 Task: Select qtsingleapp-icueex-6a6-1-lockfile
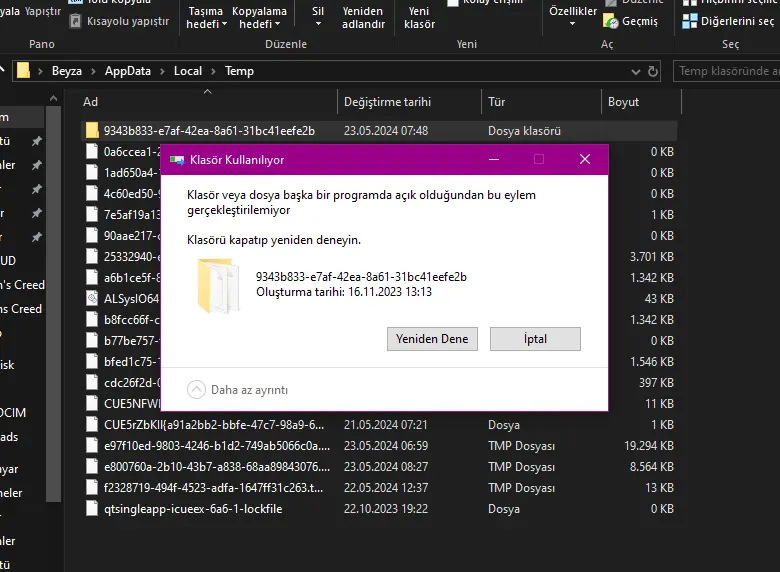[x=378, y=509]
